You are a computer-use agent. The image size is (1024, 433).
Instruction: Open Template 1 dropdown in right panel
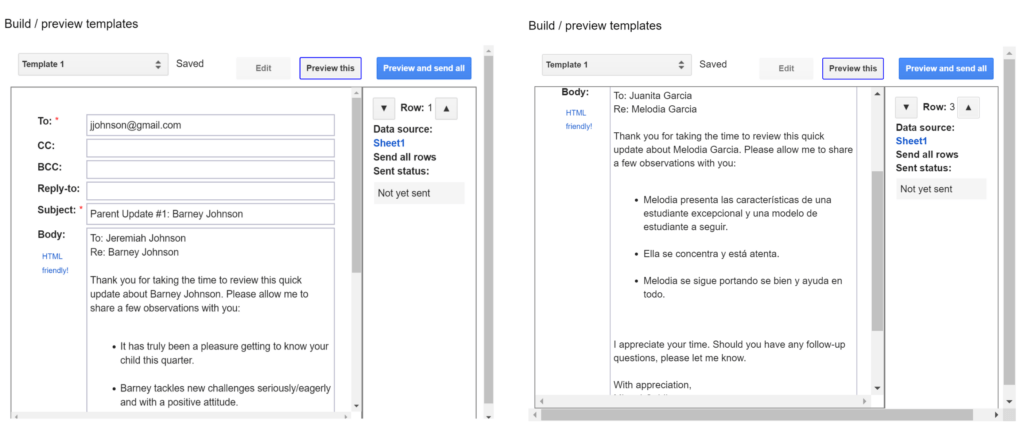click(x=616, y=65)
